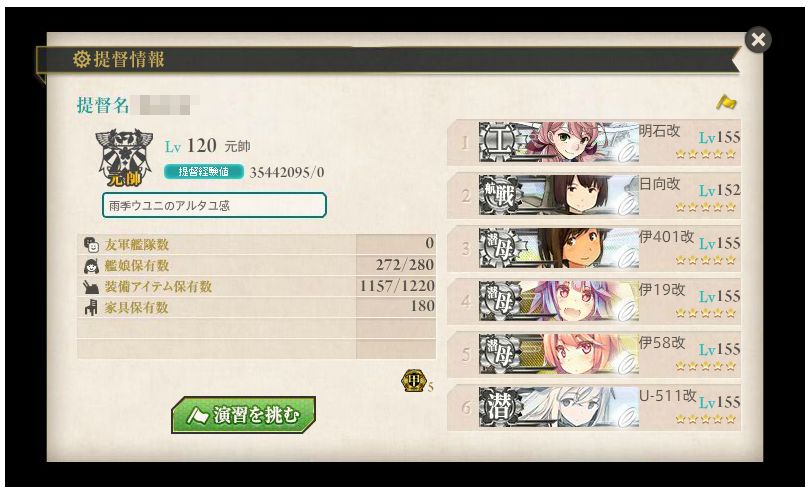Click the yellow flag icon at top right
This screenshot has height=492, width=812.
coord(726,102)
